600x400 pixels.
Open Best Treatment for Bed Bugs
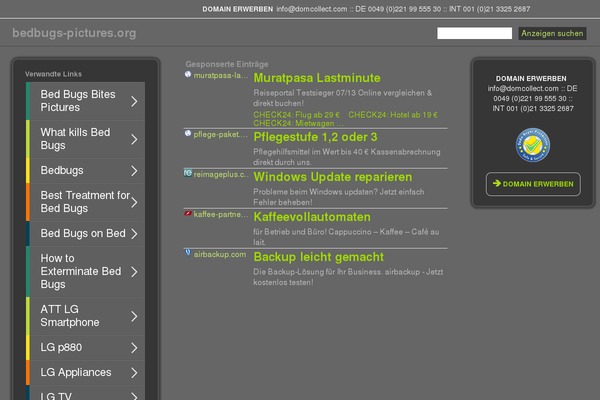point(85,202)
